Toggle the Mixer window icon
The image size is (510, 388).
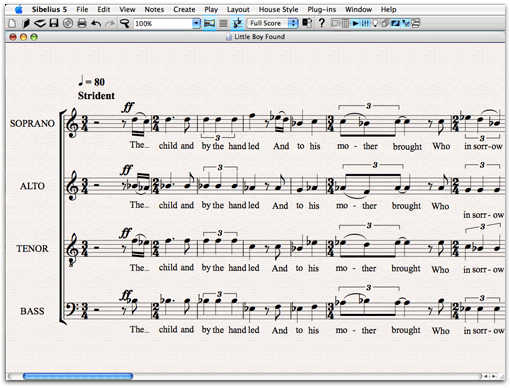(365, 24)
